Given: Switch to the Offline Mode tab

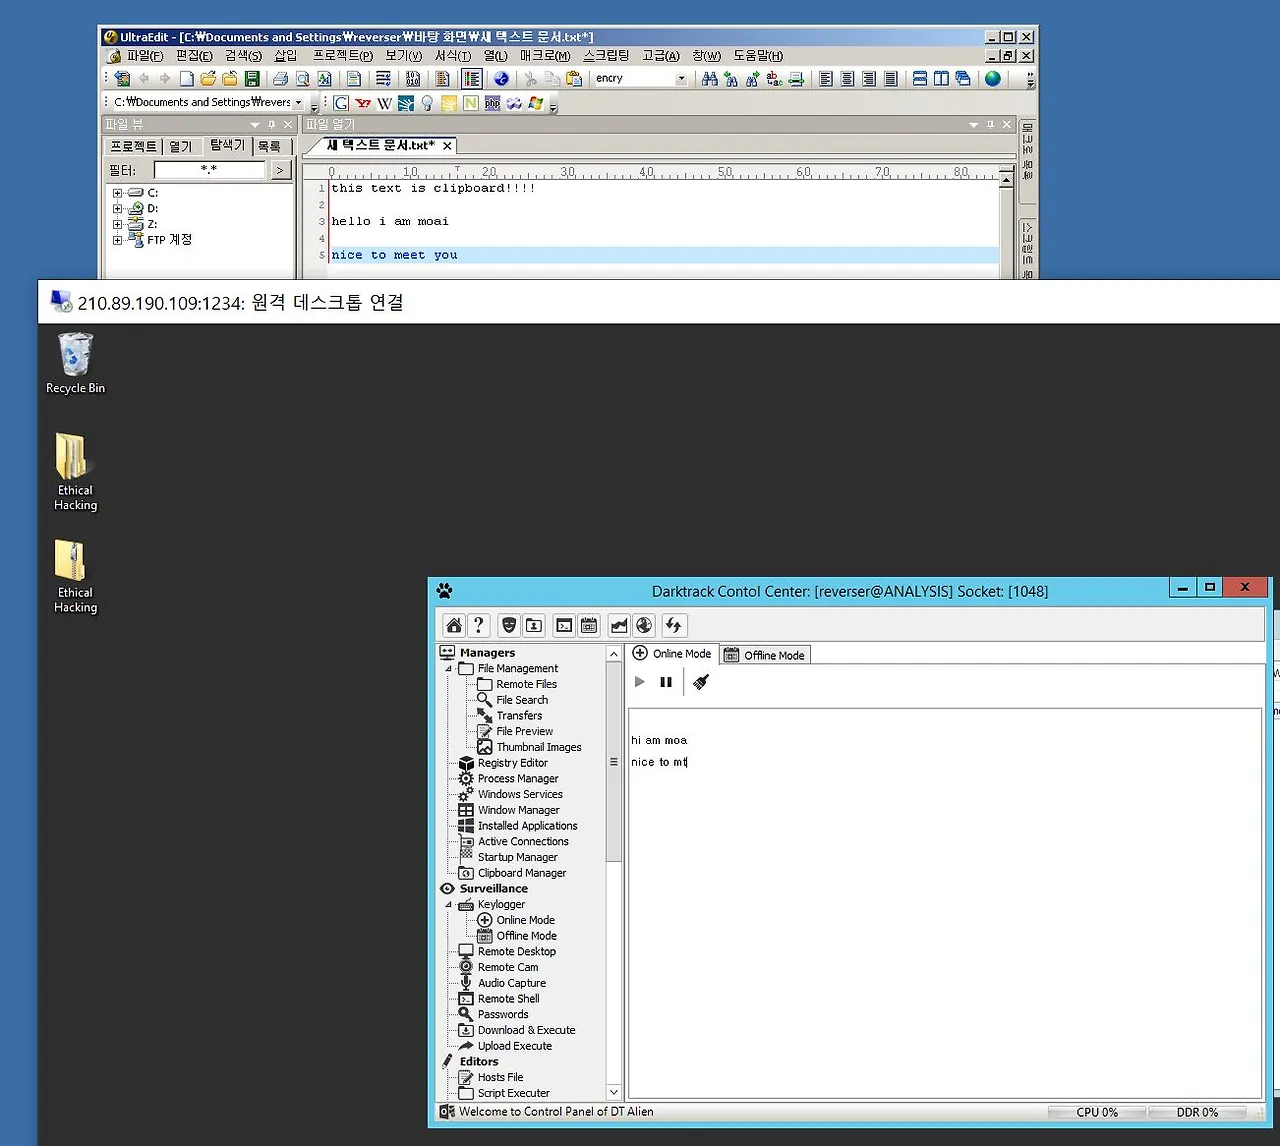Looking at the screenshot, I should point(765,655).
